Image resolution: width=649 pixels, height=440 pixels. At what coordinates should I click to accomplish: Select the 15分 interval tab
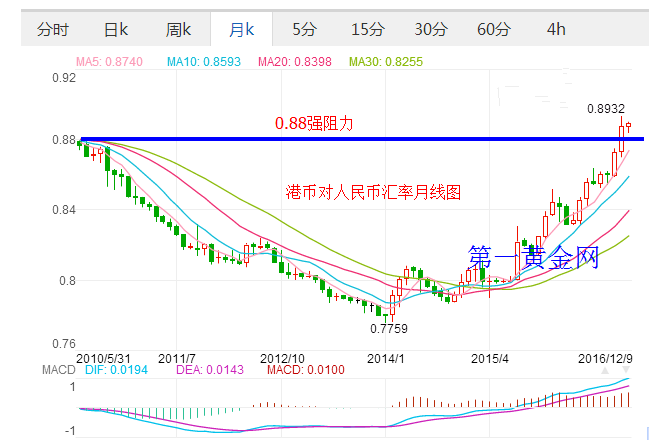coord(367,29)
